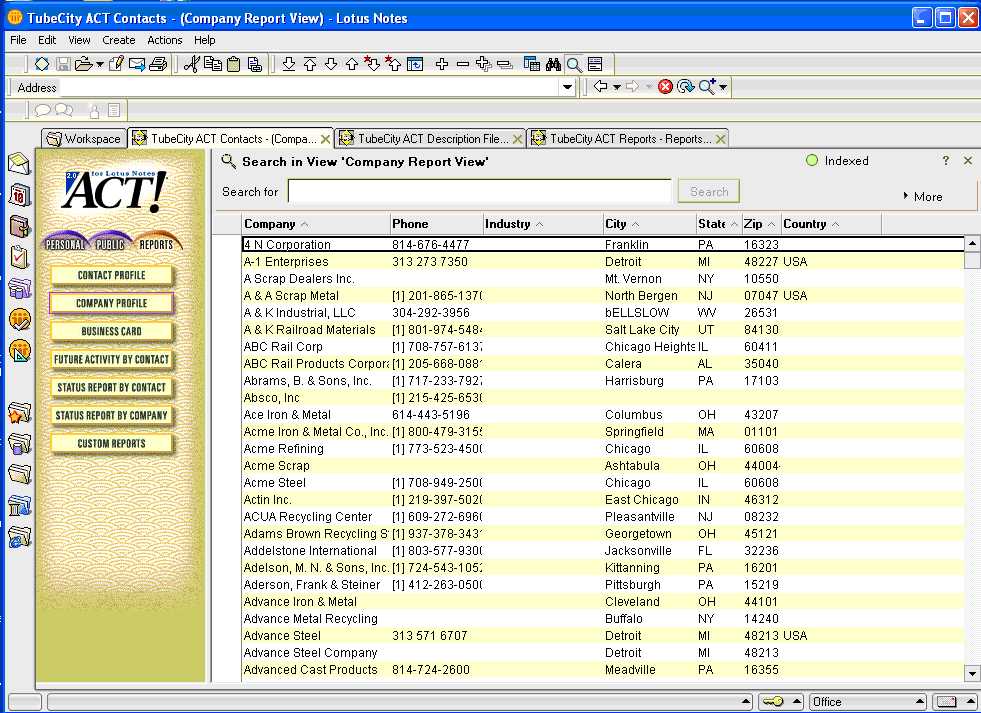Click the Contact Profile button

(x=111, y=275)
